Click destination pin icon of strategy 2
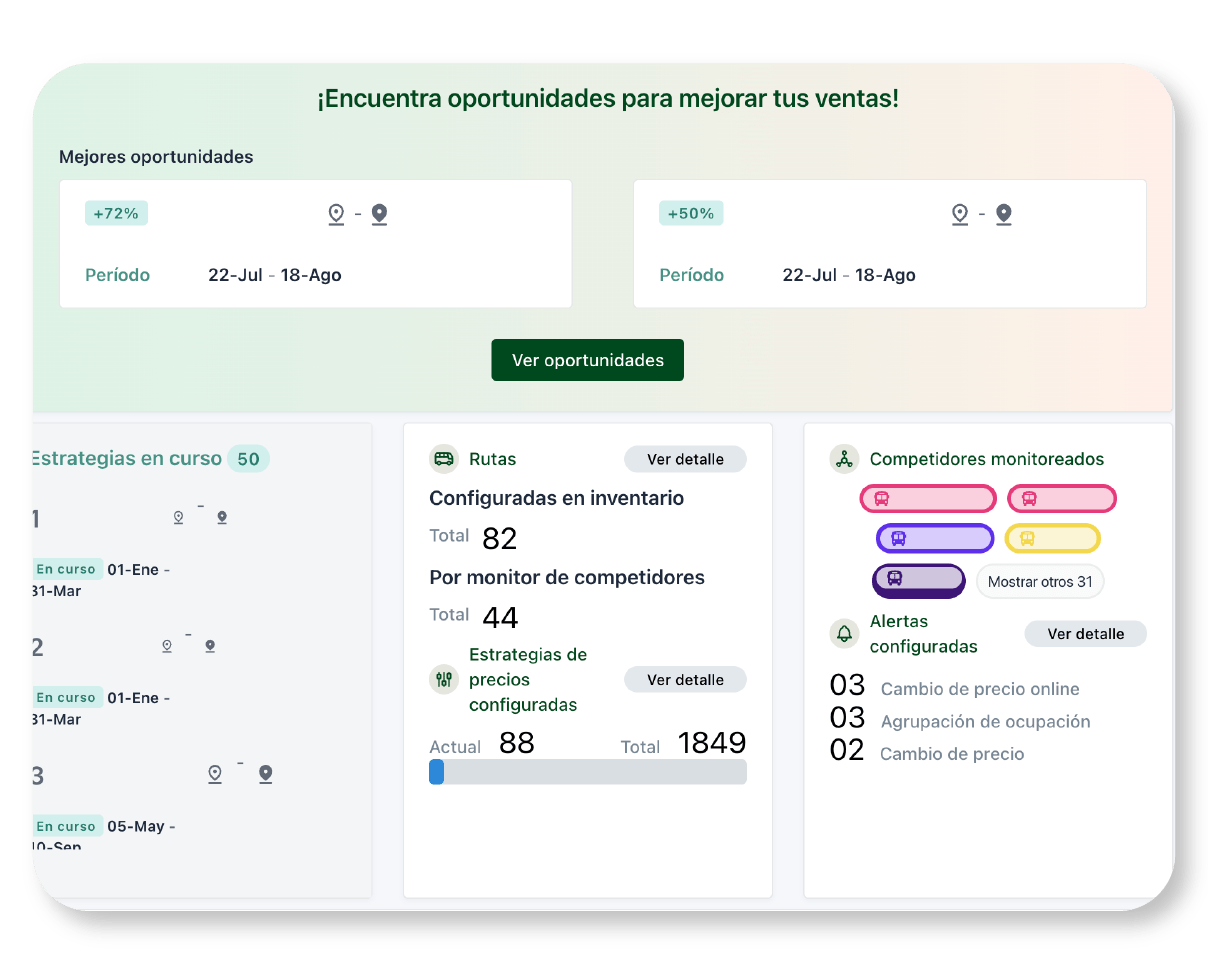 (210, 646)
